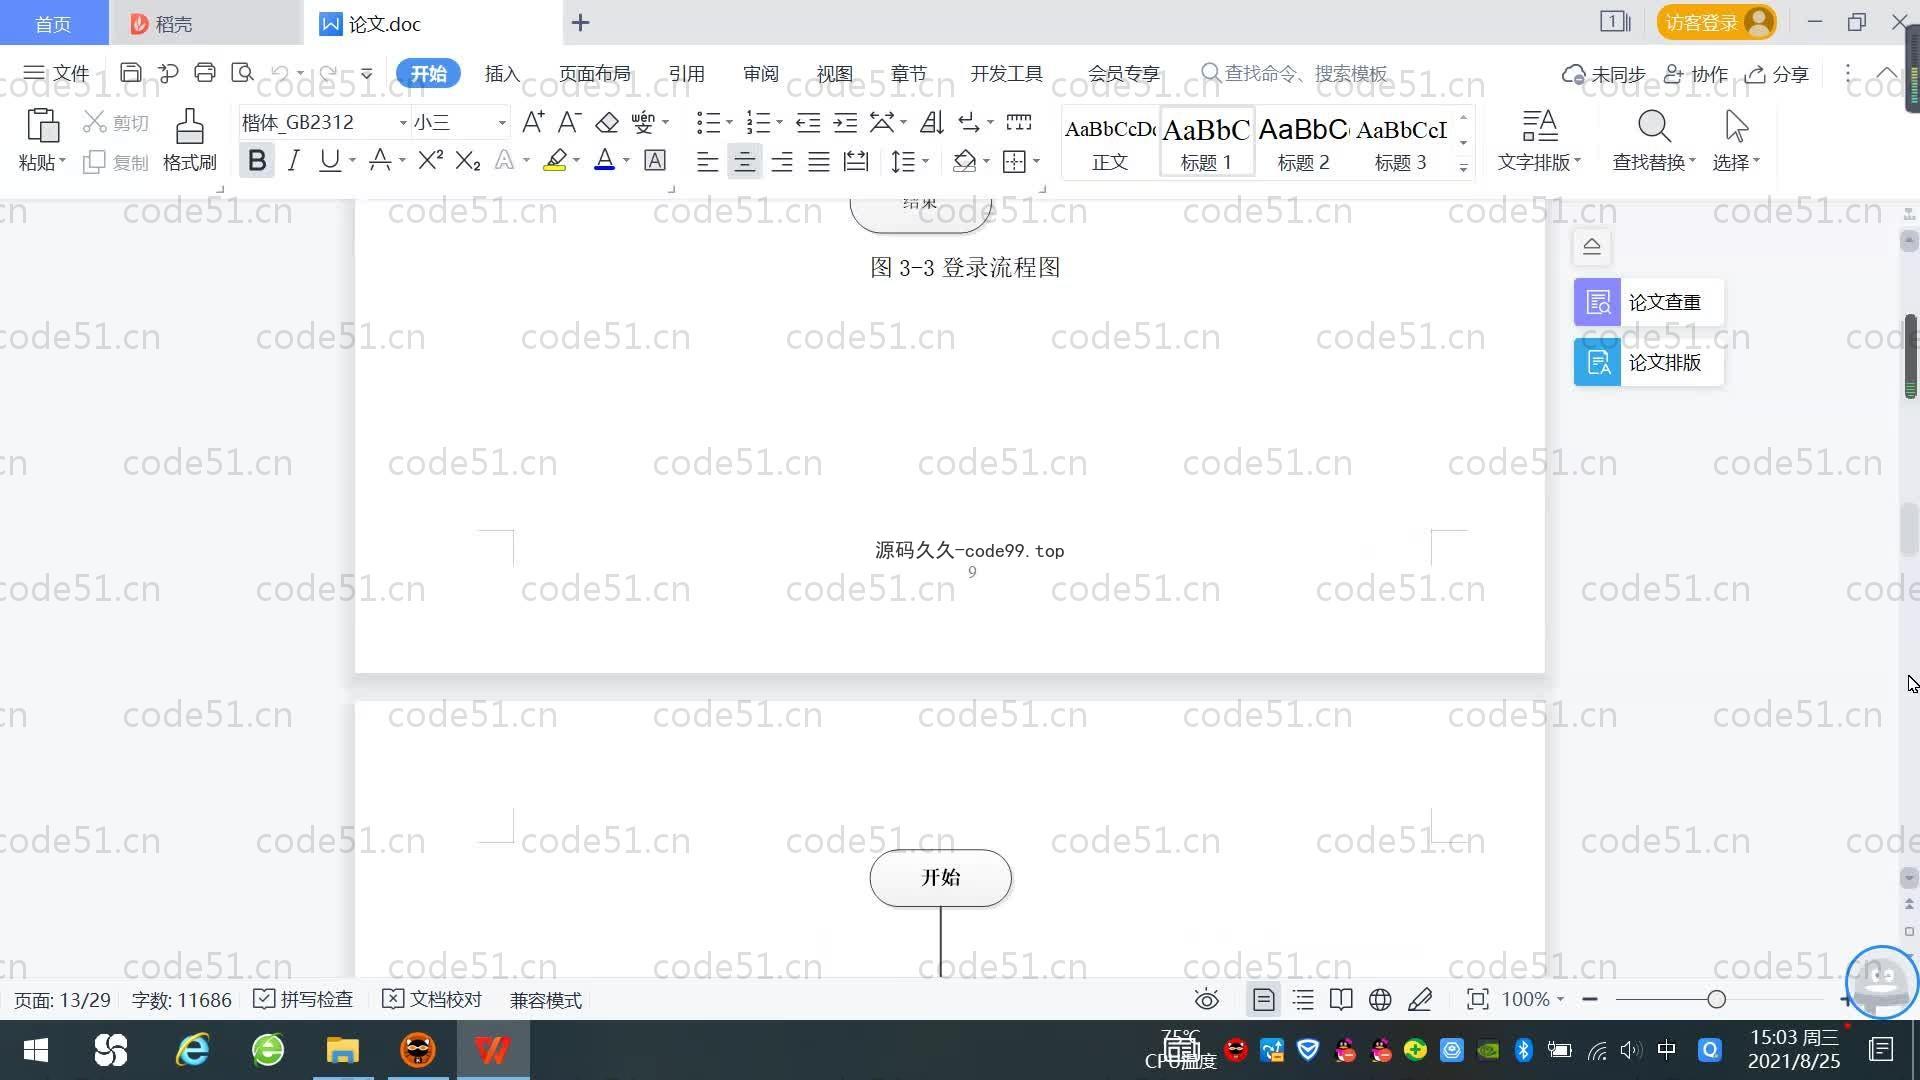Click the Print icon
1920x1080 pixels.
pos(205,73)
